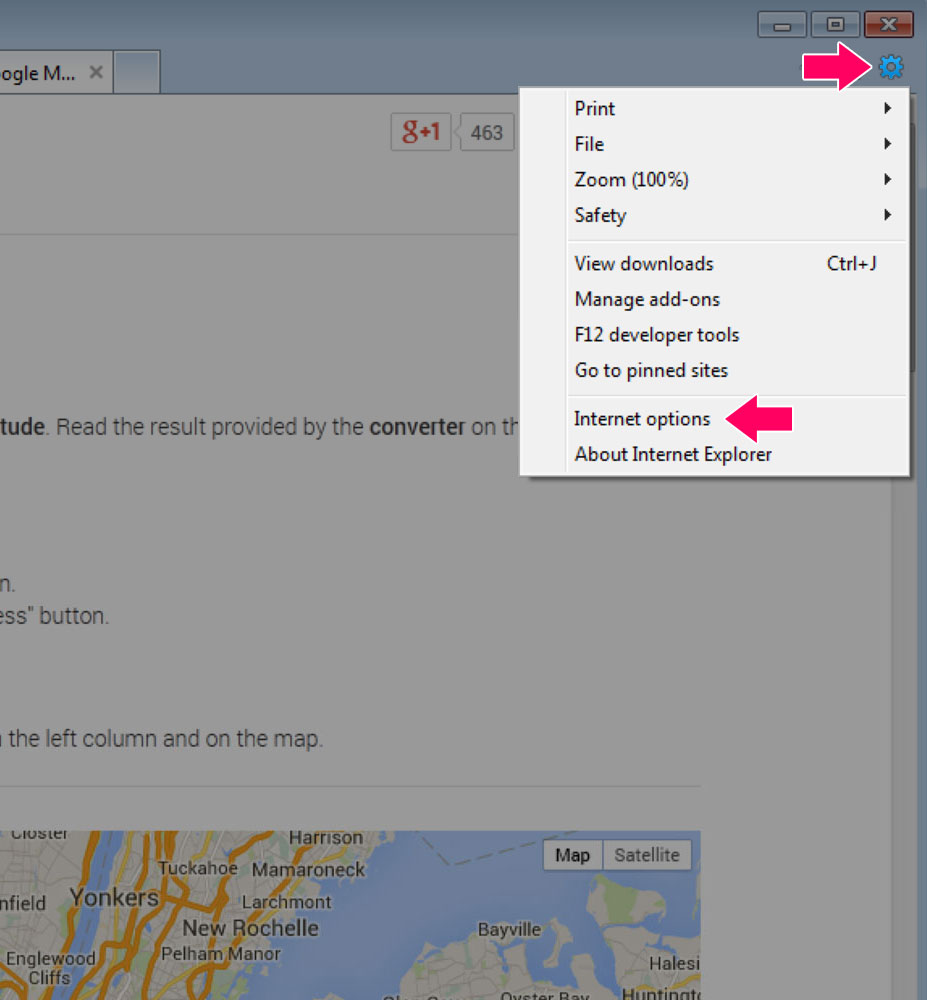927x1000 pixels.
Task: Minimize the browser window
Action: [782, 25]
